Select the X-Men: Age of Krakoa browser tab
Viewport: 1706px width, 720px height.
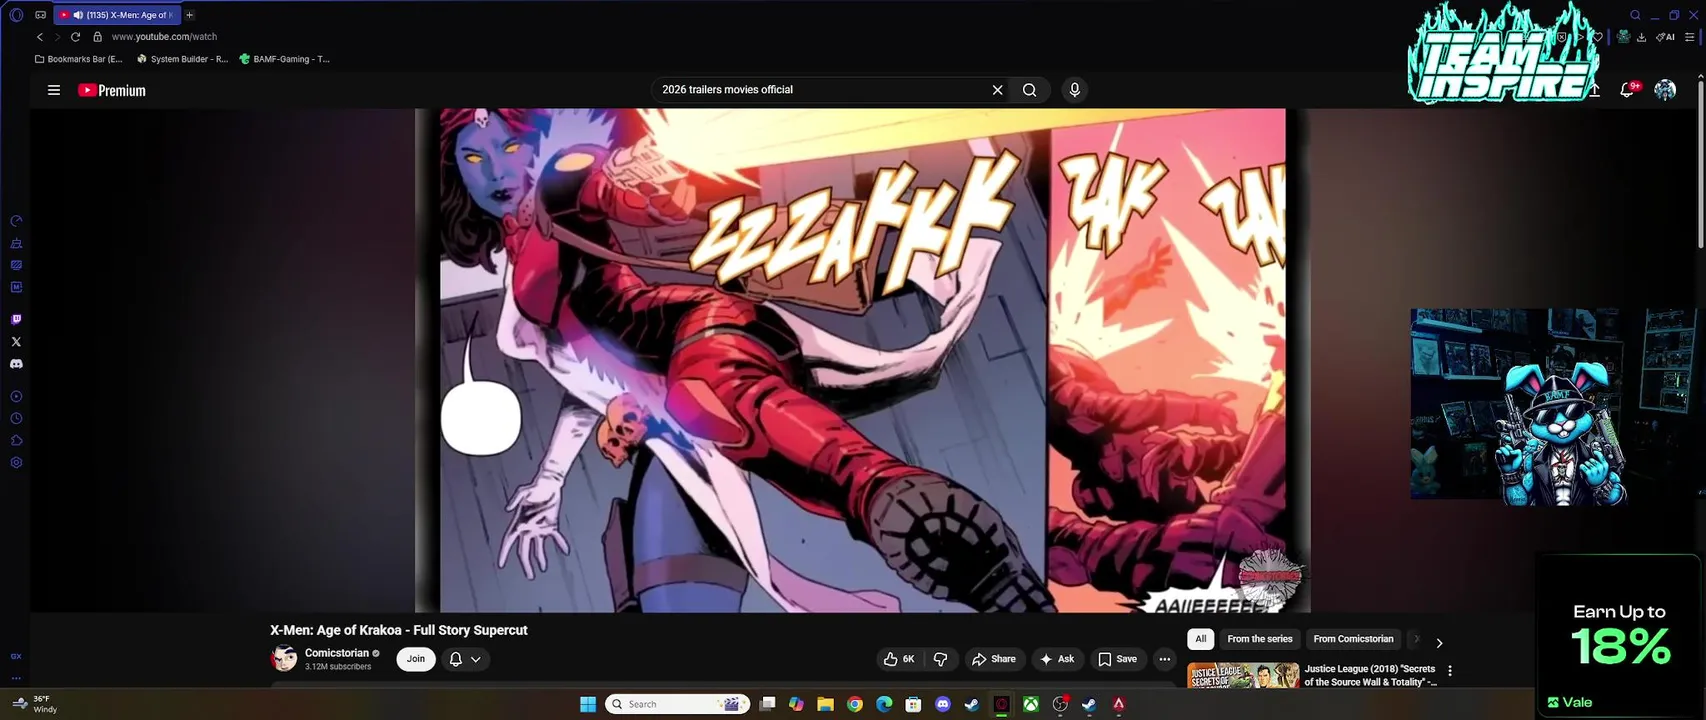pyautogui.click(x=116, y=15)
